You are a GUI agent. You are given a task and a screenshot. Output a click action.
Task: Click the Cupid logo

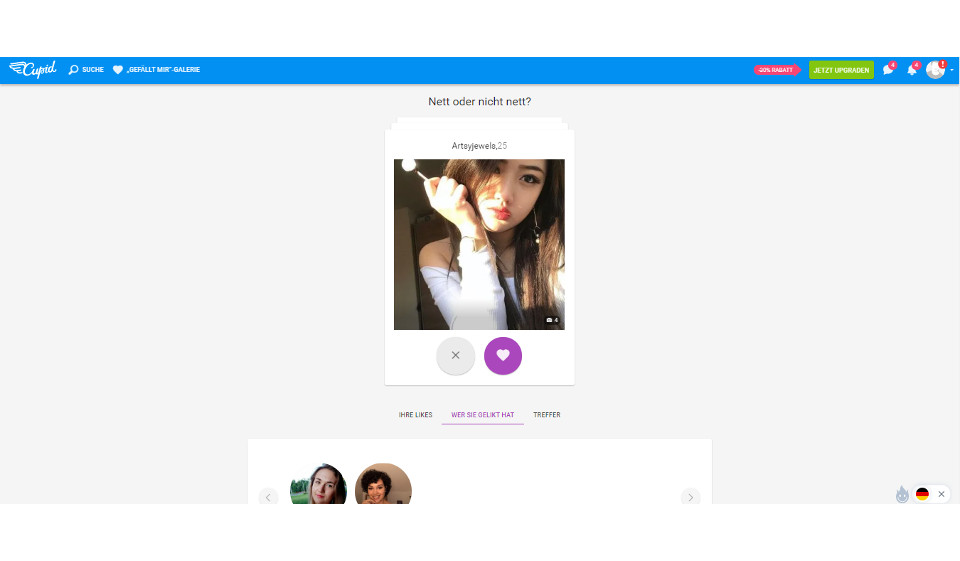[33, 70]
